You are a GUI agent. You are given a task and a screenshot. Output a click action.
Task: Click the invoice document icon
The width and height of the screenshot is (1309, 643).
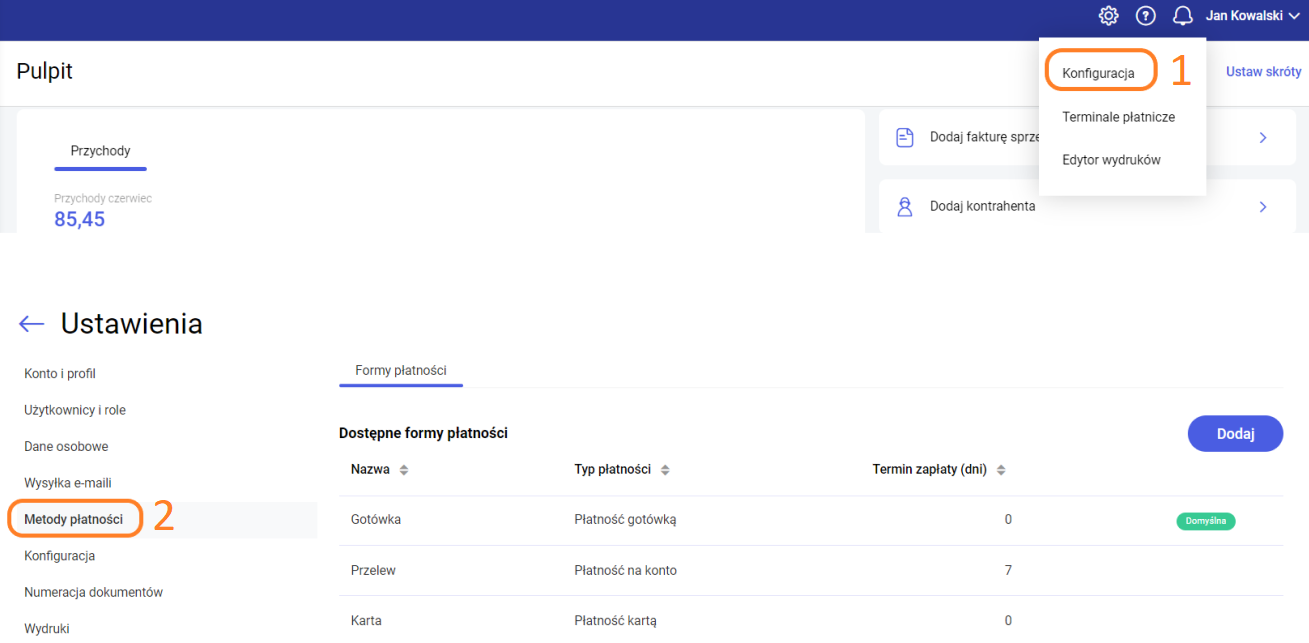tap(905, 138)
